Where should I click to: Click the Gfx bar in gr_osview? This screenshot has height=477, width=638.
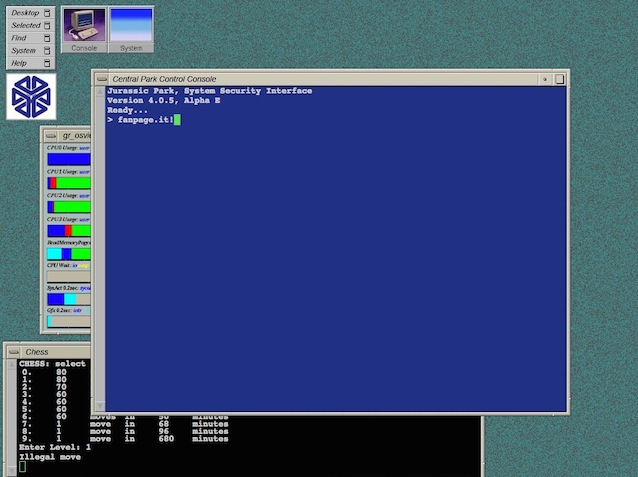(69, 321)
